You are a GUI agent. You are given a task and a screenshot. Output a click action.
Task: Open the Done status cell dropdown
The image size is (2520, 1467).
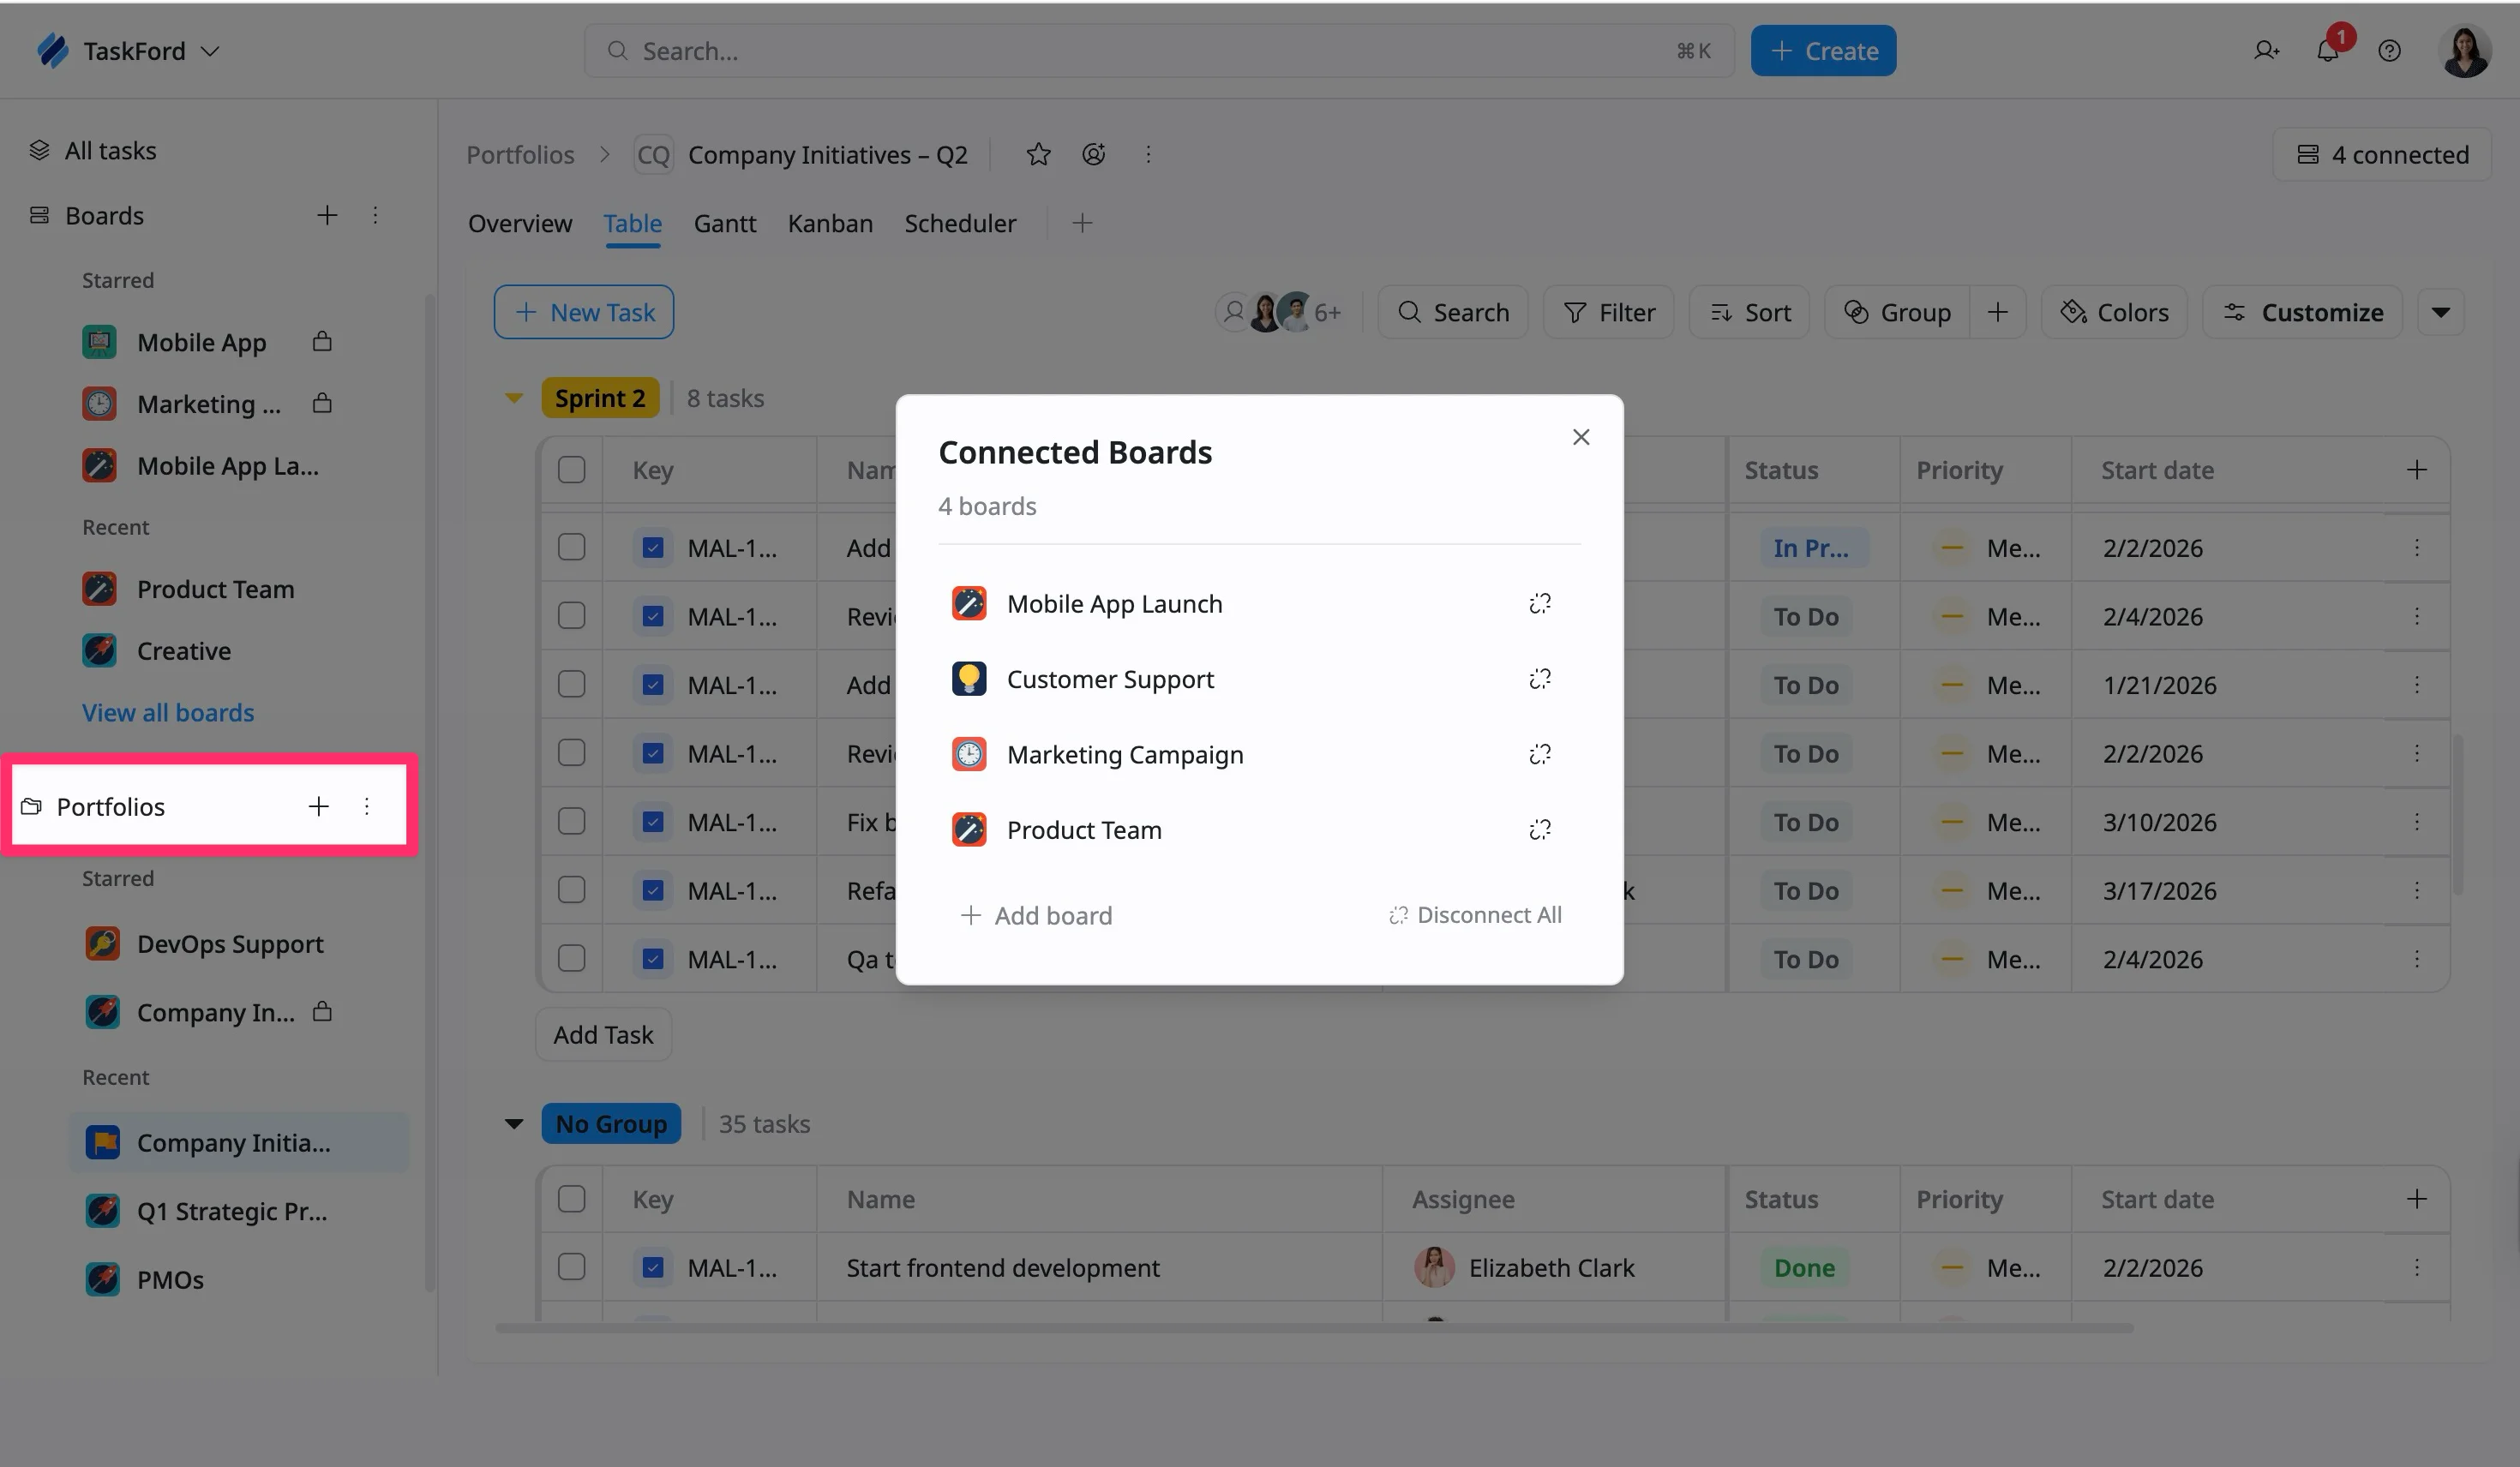pyautogui.click(x=1804, y=1268)
